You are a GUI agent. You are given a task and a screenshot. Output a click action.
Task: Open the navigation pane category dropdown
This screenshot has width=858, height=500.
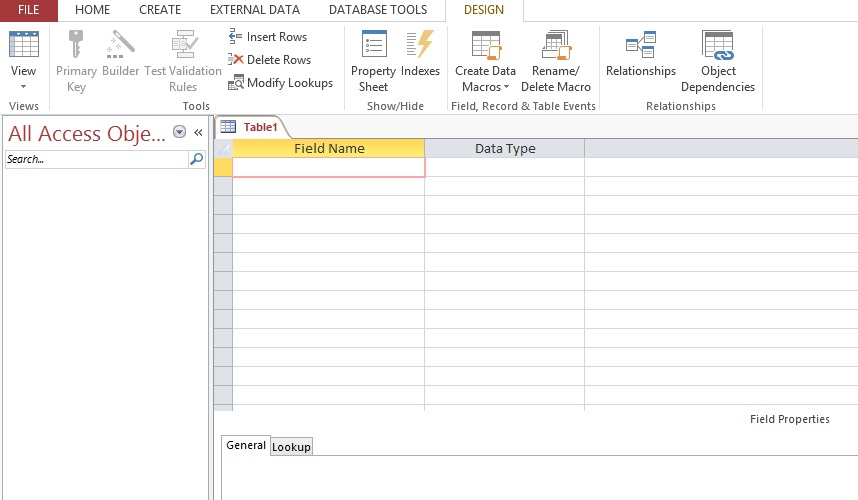(x=179, y=132)
